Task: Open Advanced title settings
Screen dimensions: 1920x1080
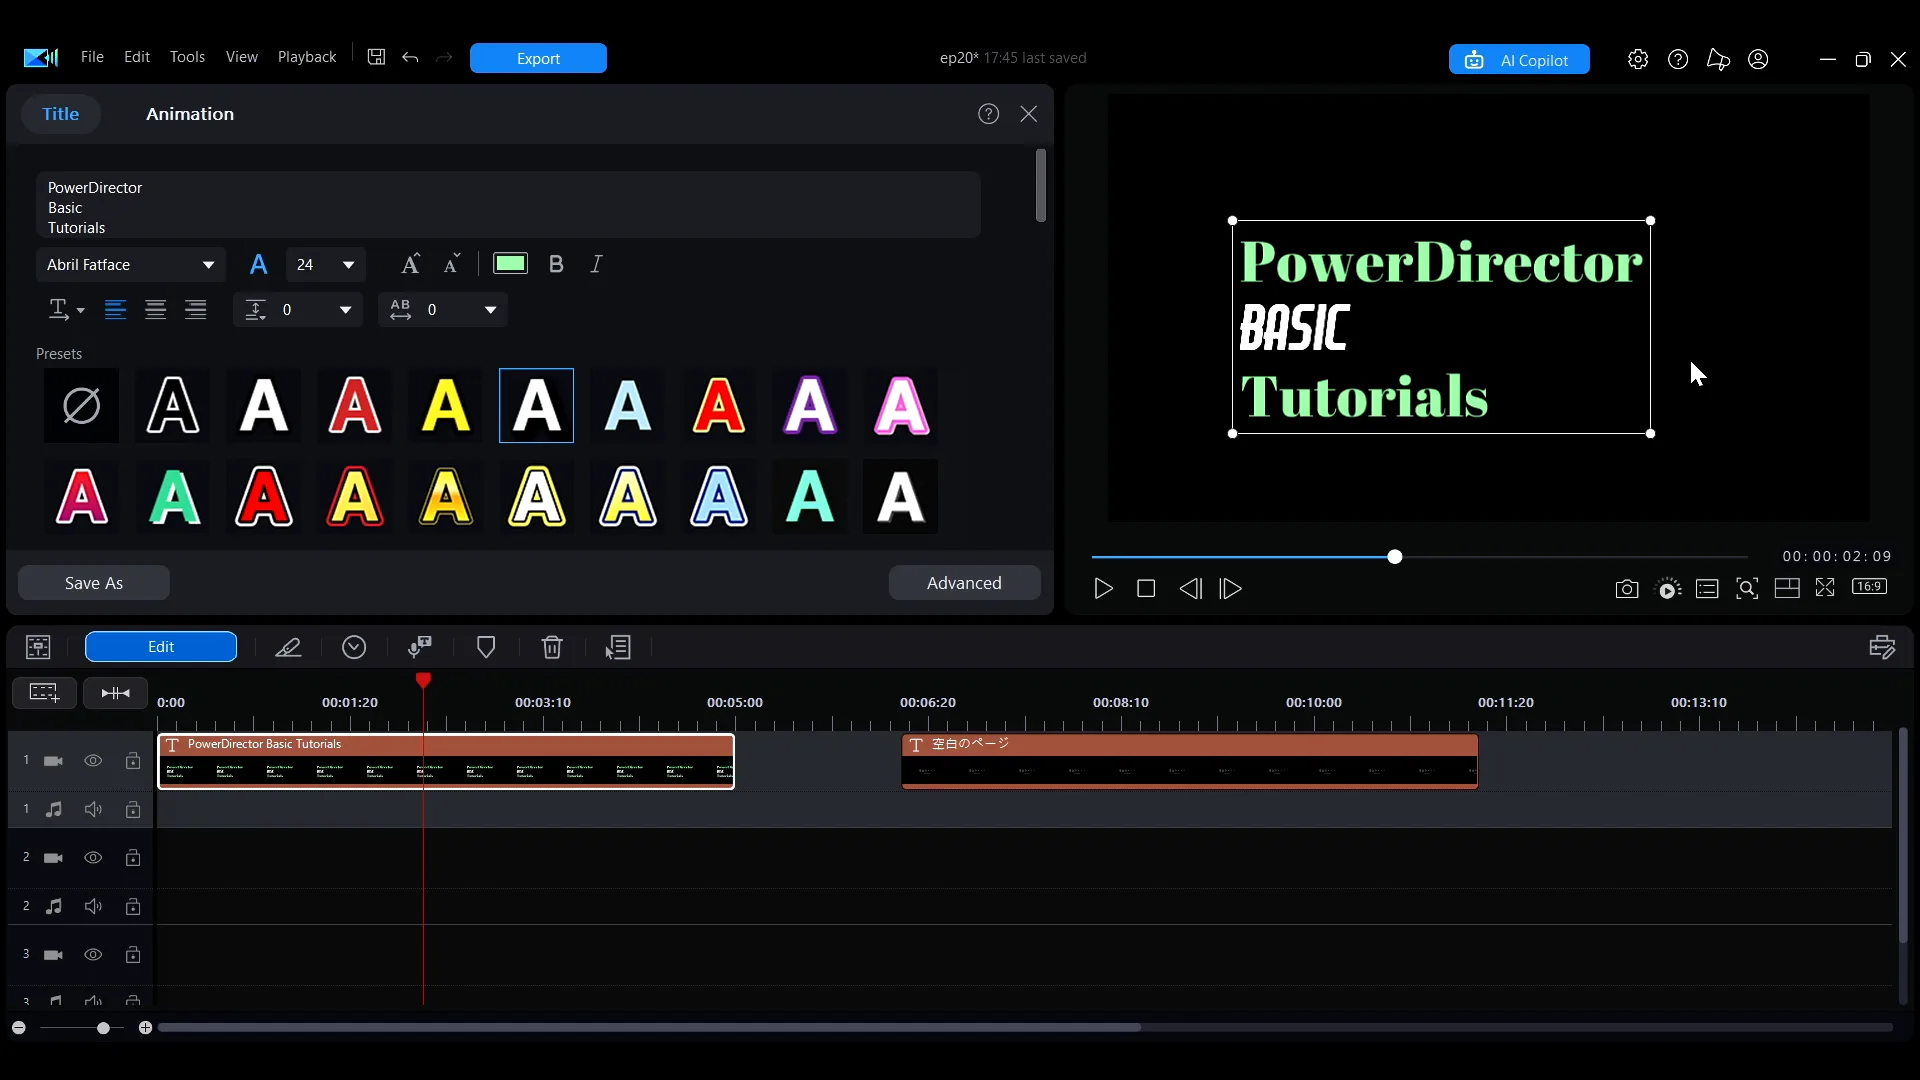Action: [964, 583]
